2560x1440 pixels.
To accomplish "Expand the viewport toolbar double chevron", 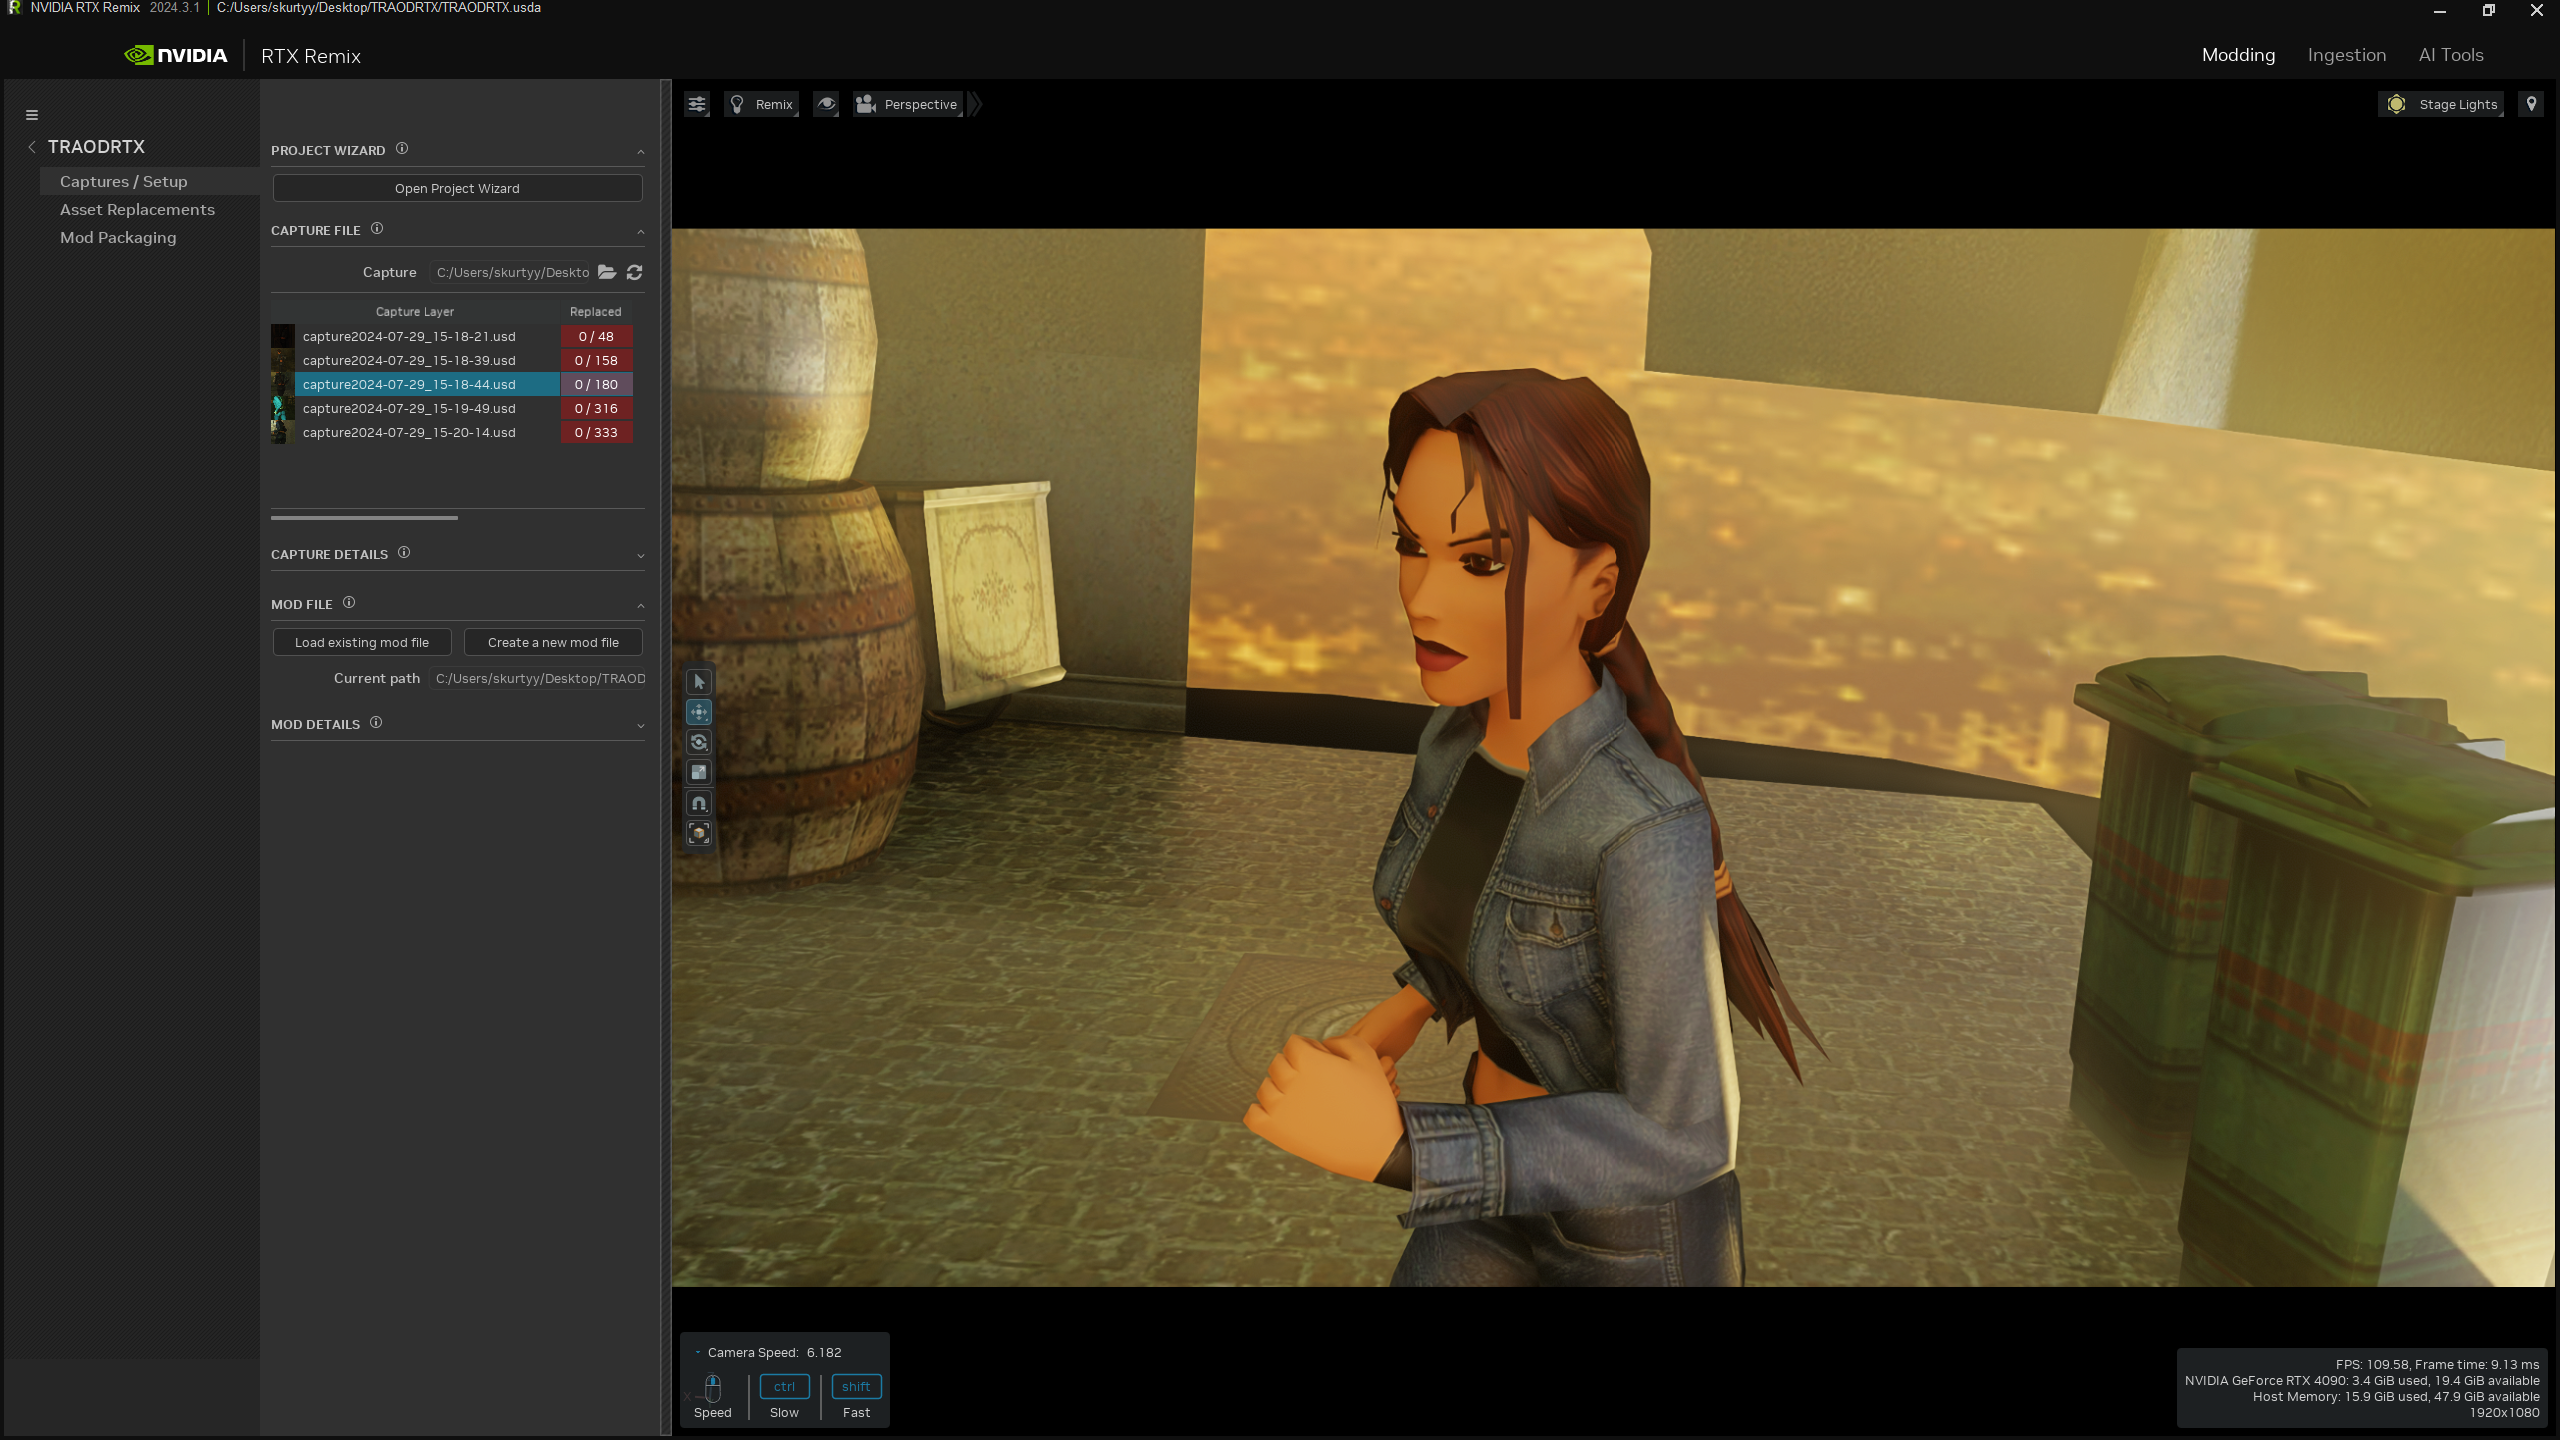I will (975, 104).
